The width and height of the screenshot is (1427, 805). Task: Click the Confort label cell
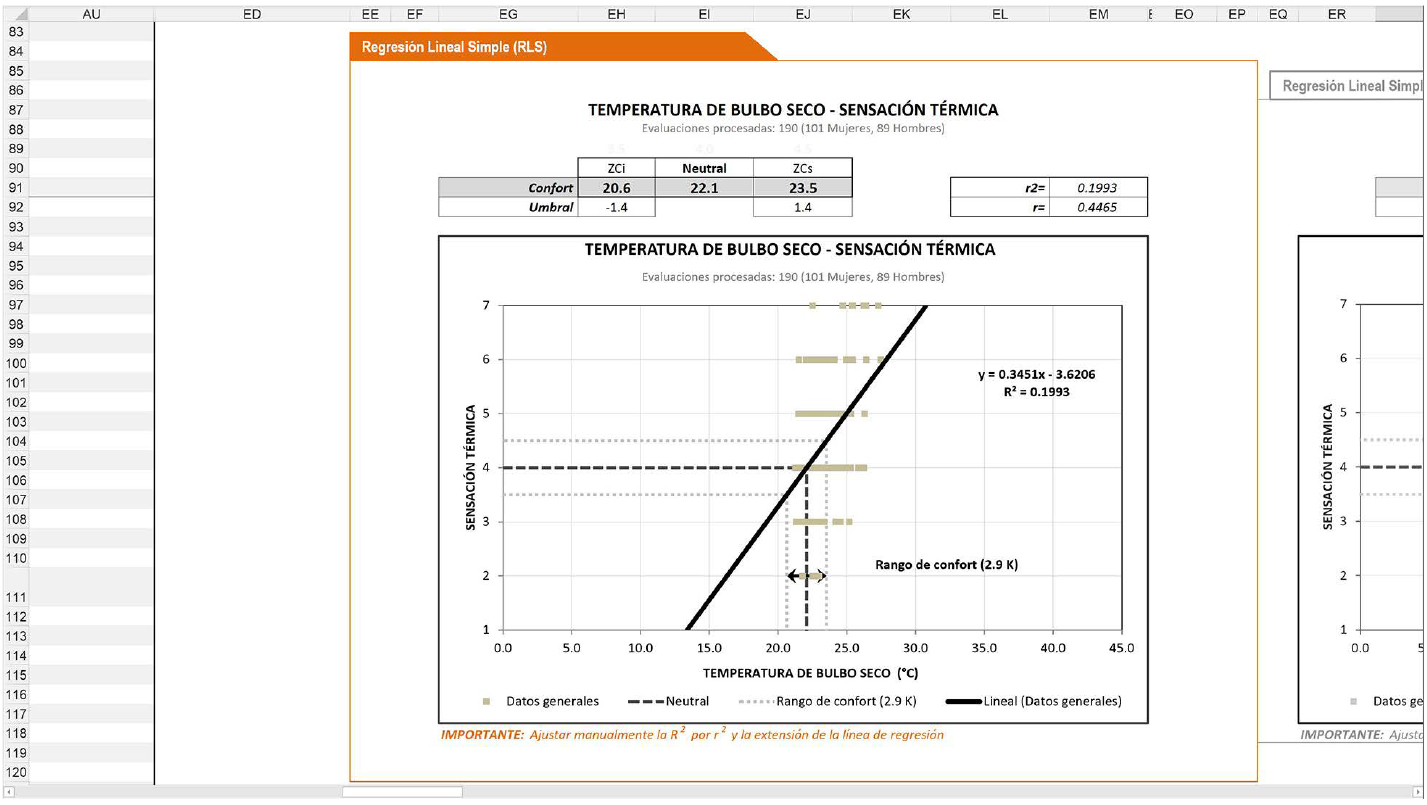tap(508, 188)
